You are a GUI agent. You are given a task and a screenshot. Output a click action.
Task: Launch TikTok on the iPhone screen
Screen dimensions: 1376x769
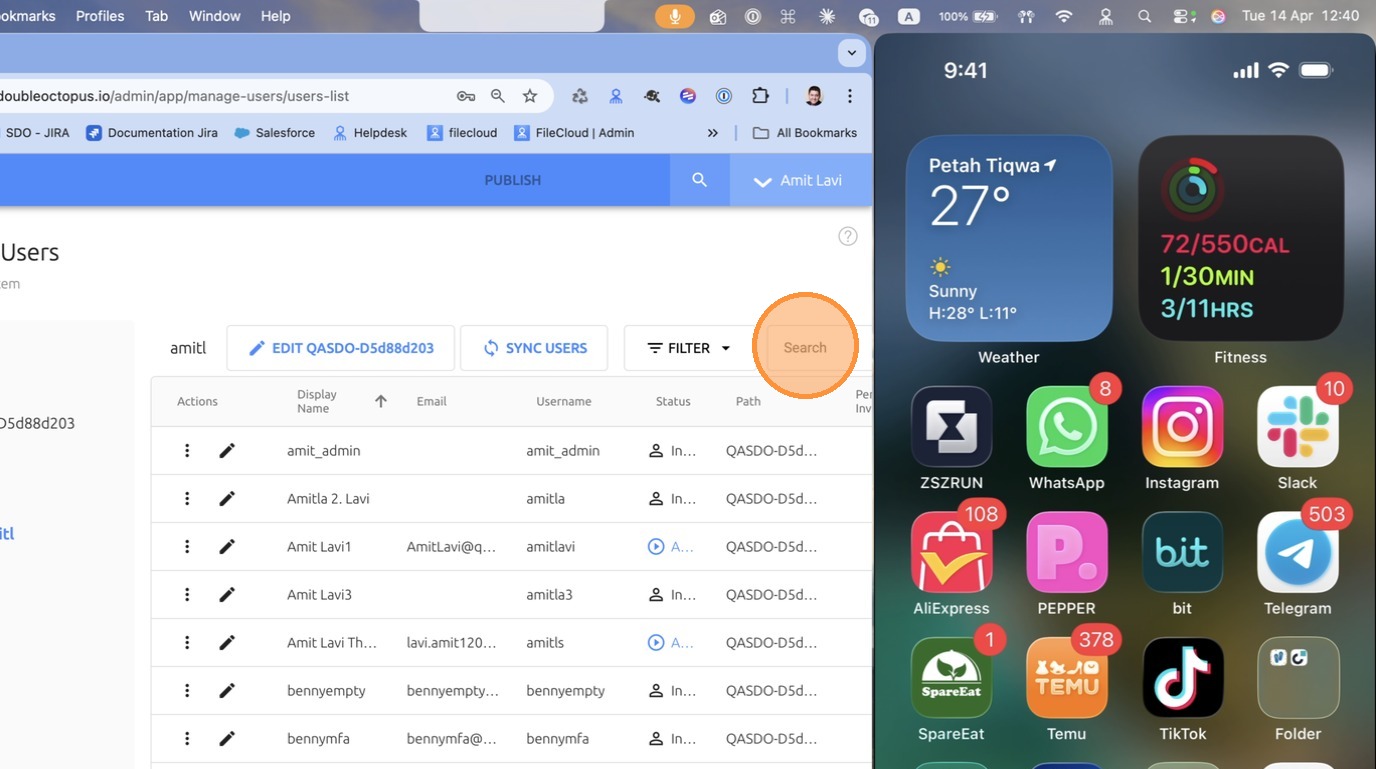coord(1182,678)
